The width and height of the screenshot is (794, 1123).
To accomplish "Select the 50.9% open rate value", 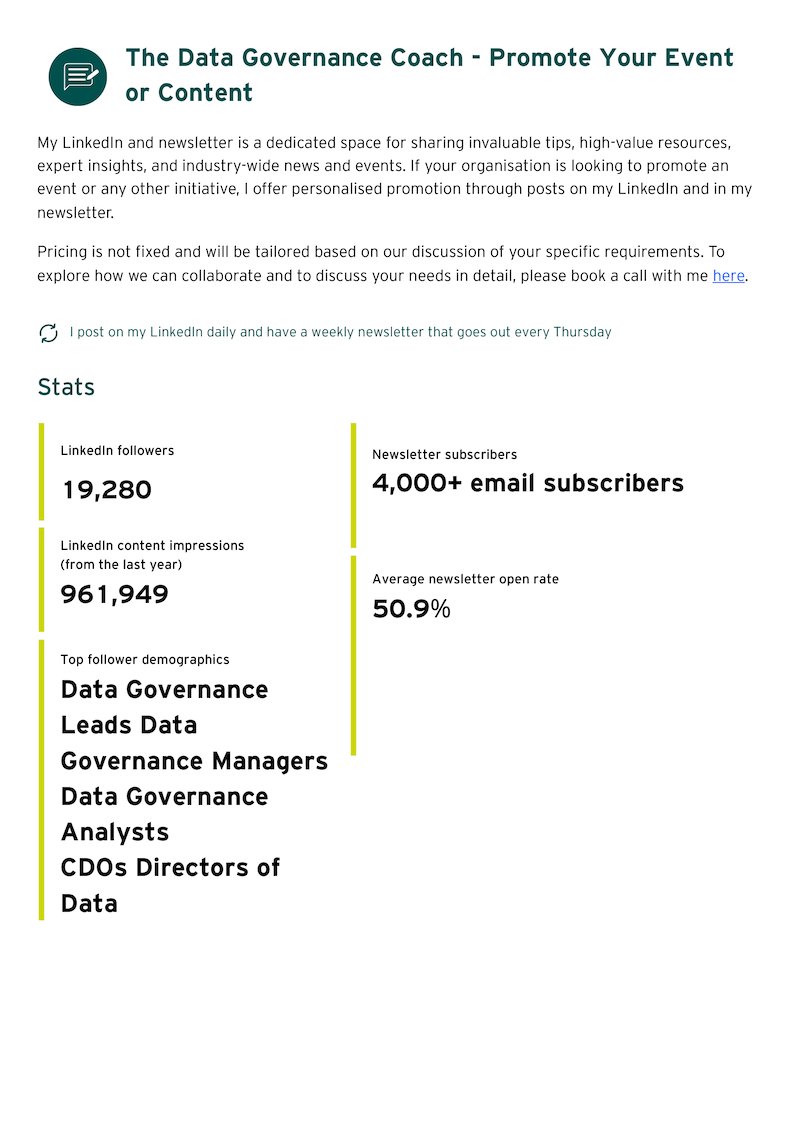I will point(411,609).
